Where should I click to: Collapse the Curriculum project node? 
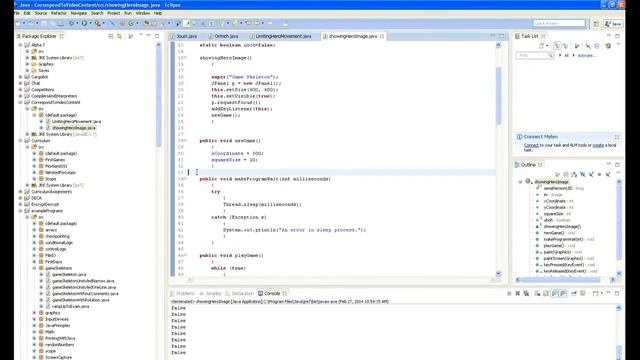20,140
